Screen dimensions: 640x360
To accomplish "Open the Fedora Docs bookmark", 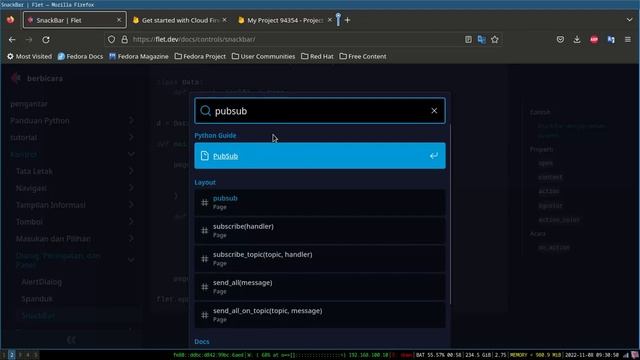I will pyautogui.click(x=80, y=56).
